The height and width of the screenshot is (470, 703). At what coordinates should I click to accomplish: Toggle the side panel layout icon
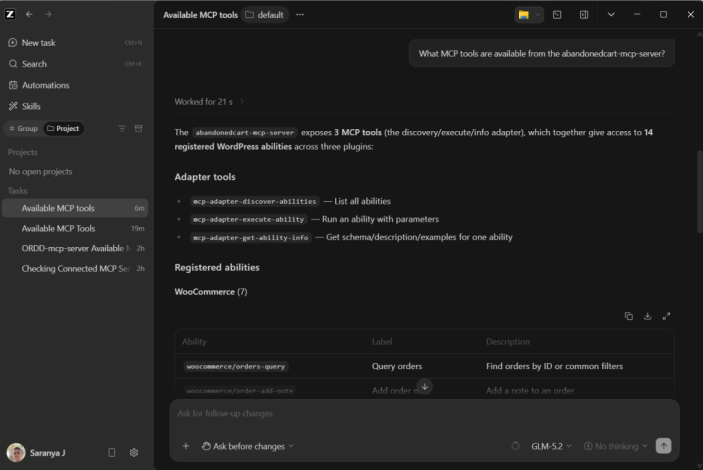pyautogui.click(x=584, y=15)
